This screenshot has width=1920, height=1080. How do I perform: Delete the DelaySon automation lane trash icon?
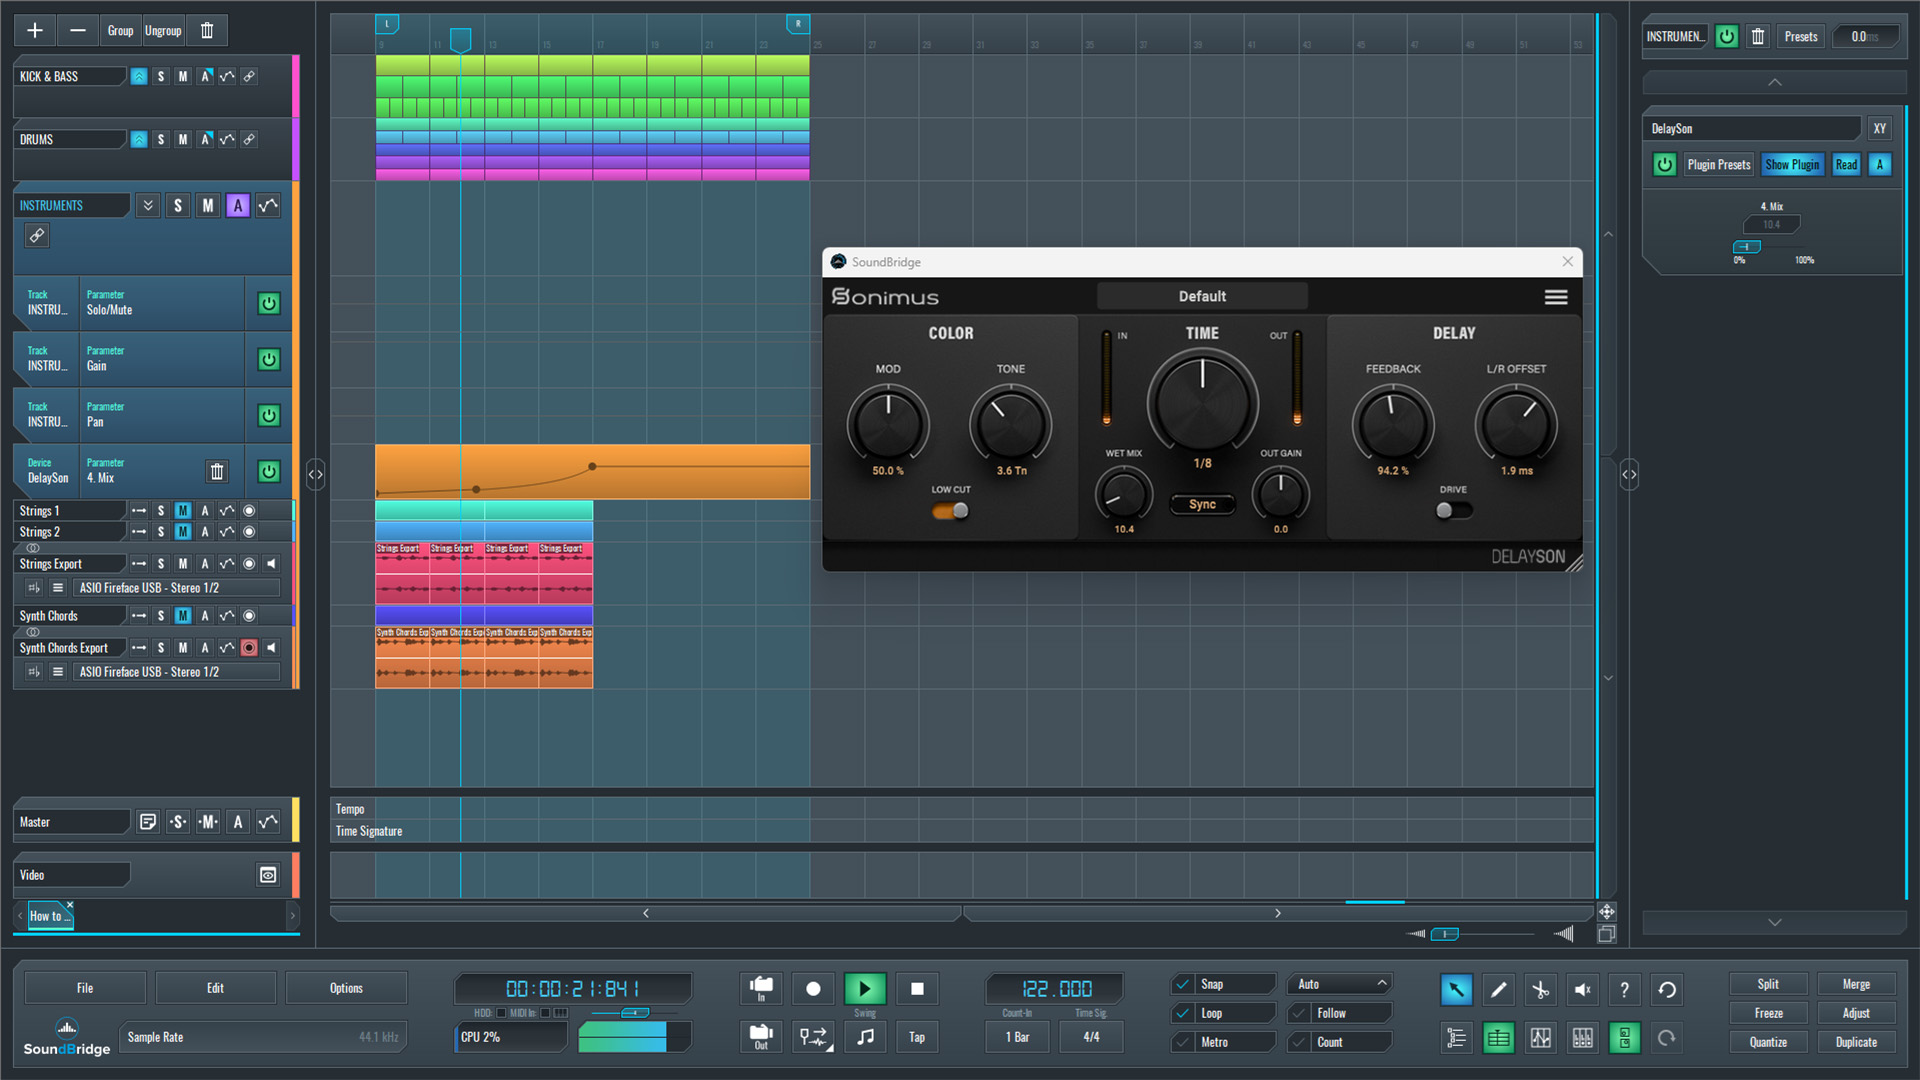[217, 471]
